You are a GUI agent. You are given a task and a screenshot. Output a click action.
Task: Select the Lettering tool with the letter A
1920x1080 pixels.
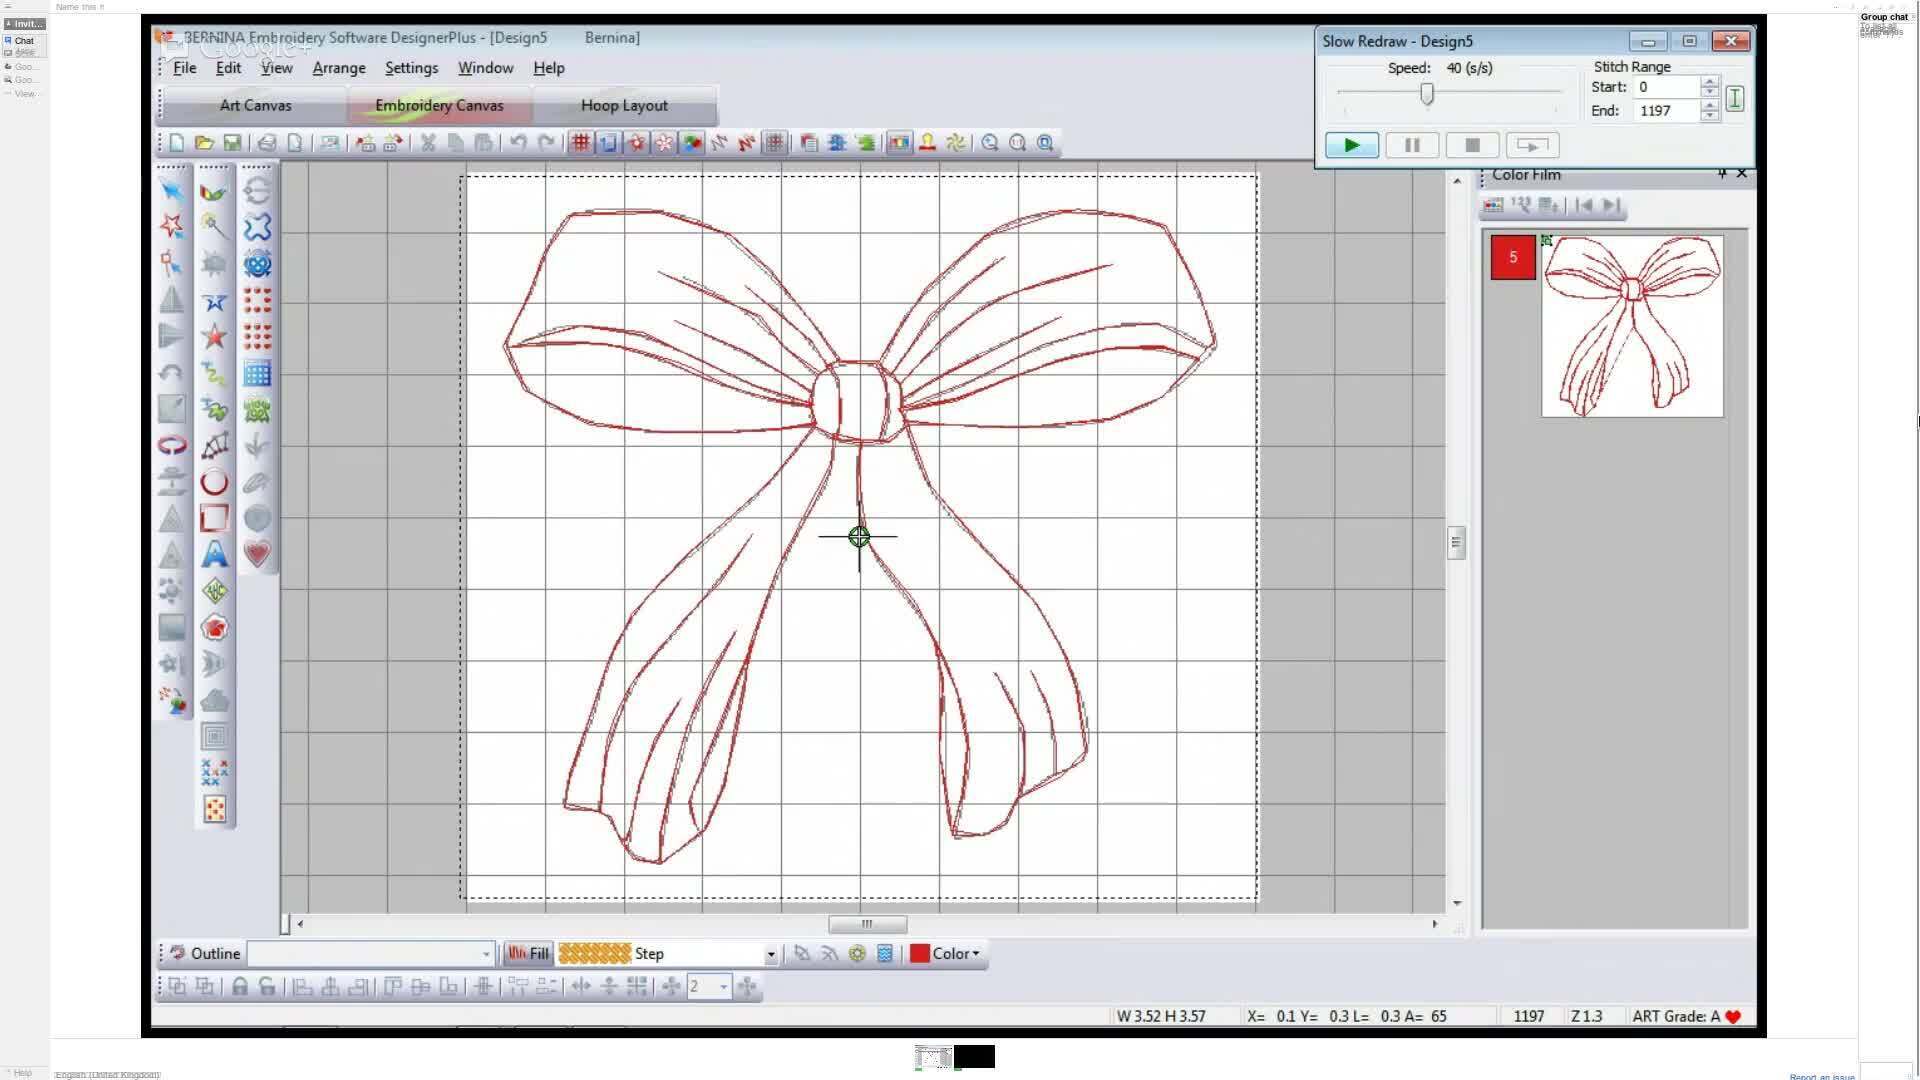click(214, 554)
